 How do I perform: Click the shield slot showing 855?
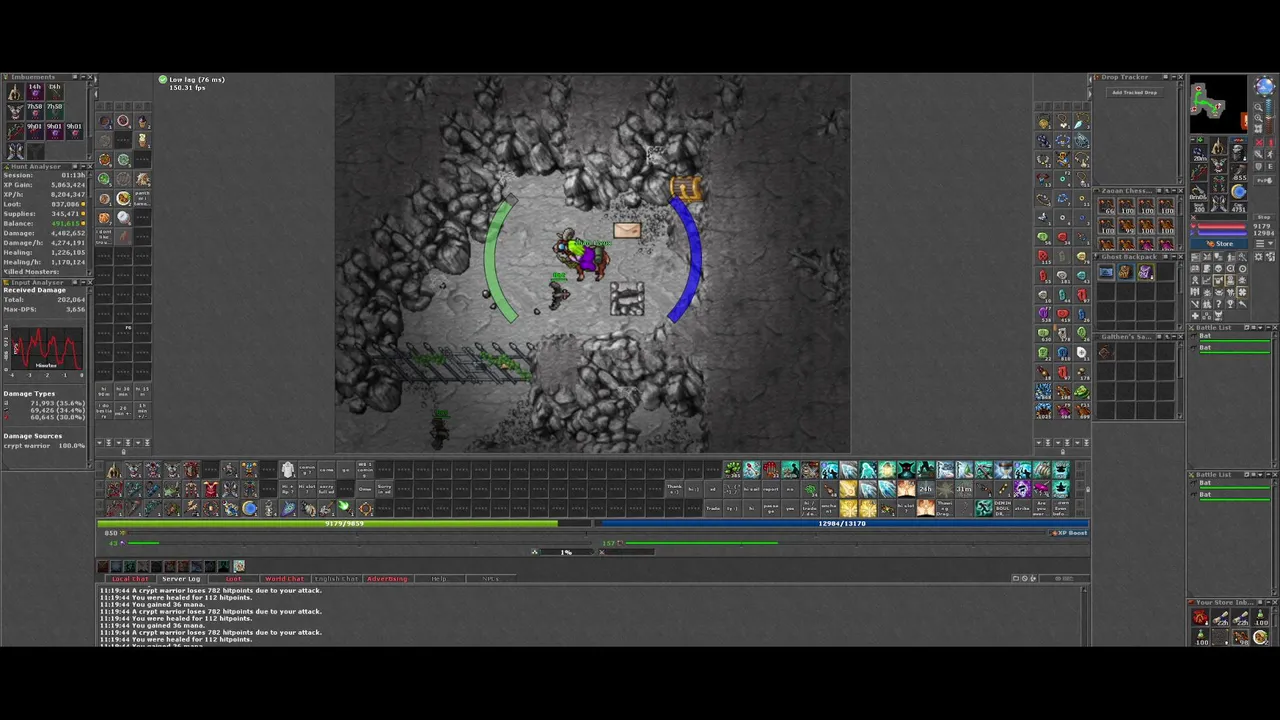1238,173
